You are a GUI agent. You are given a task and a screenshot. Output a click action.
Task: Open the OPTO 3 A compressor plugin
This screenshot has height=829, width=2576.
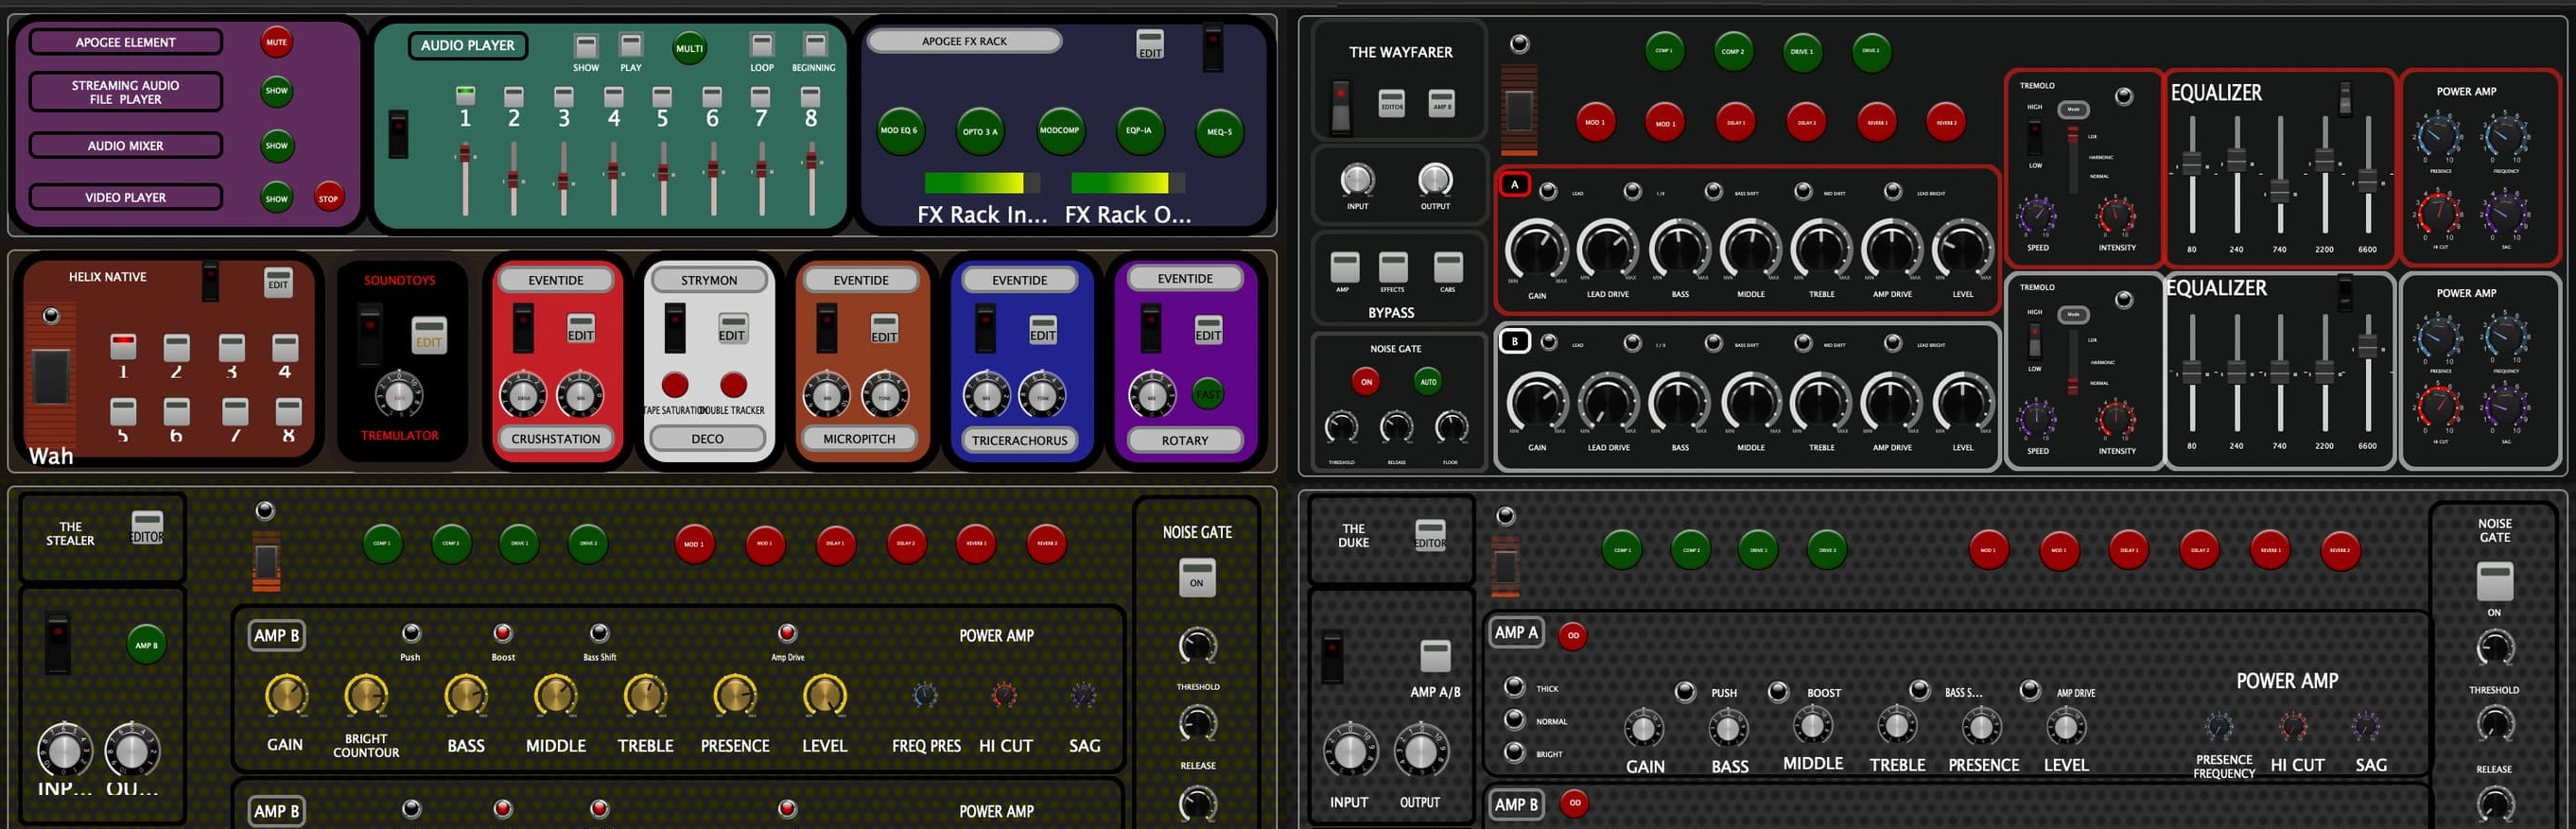click(x=979, y=131)
